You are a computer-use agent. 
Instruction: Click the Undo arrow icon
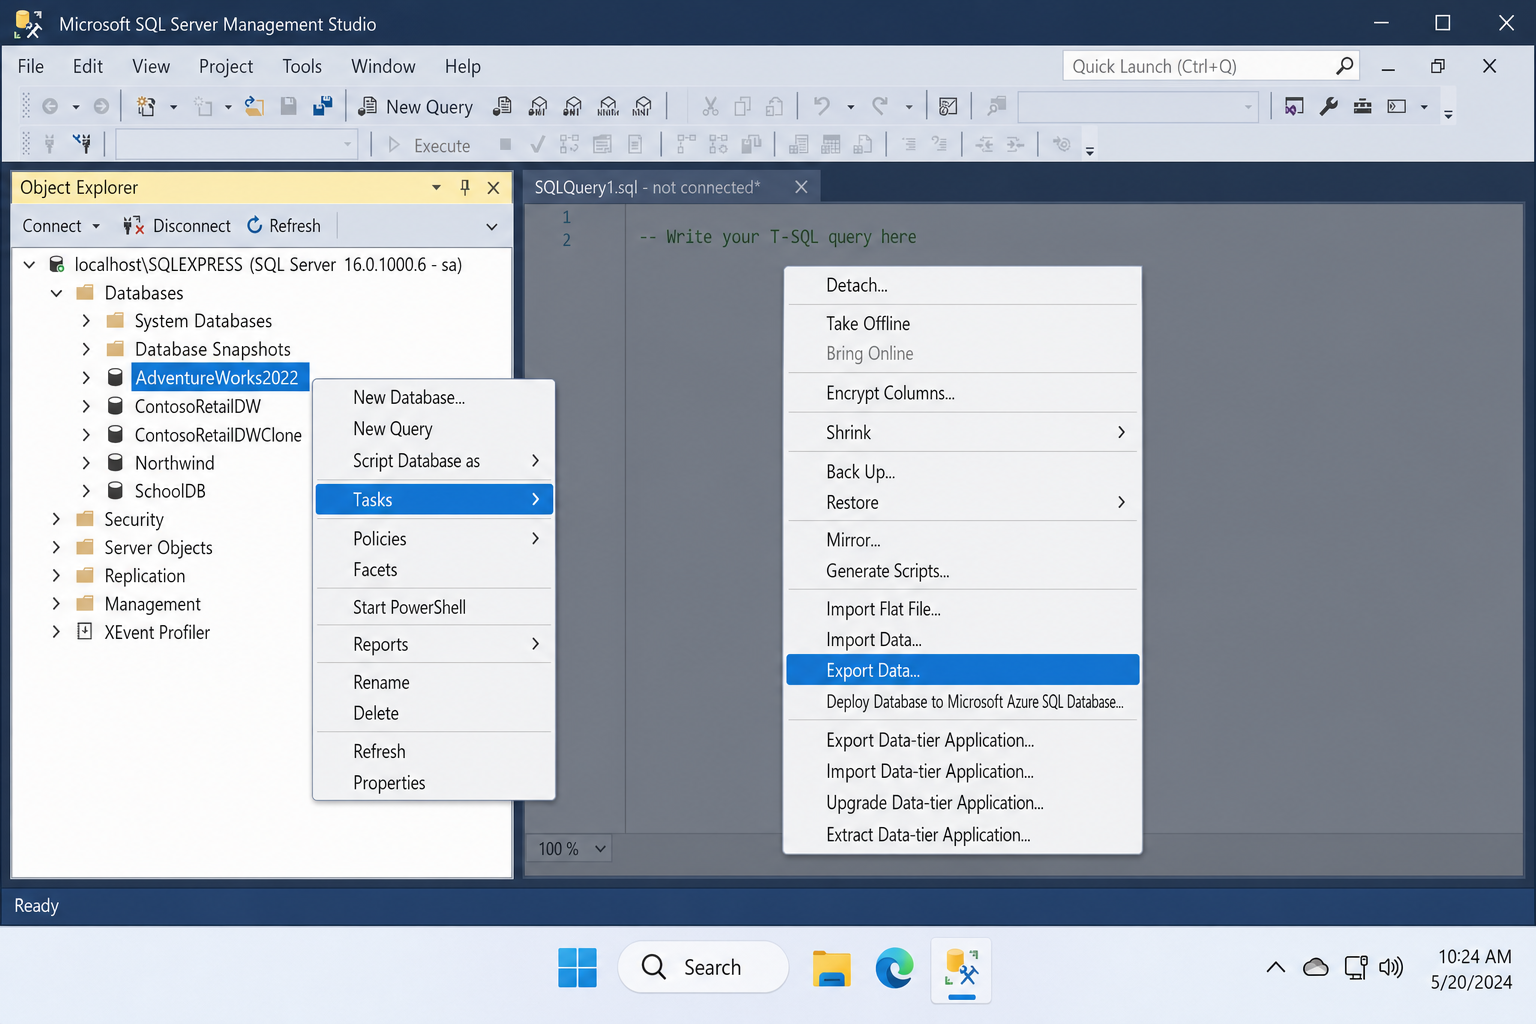(x=822, y=106)
